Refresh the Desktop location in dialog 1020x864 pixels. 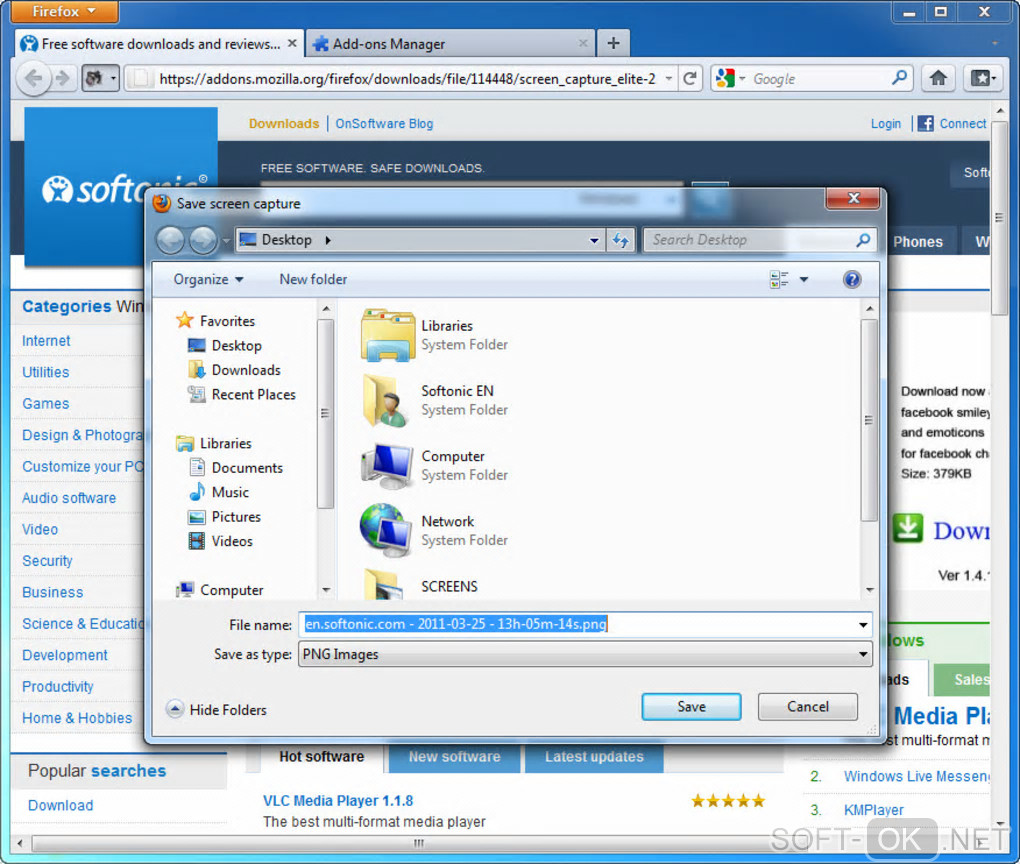tap(621, 240)
